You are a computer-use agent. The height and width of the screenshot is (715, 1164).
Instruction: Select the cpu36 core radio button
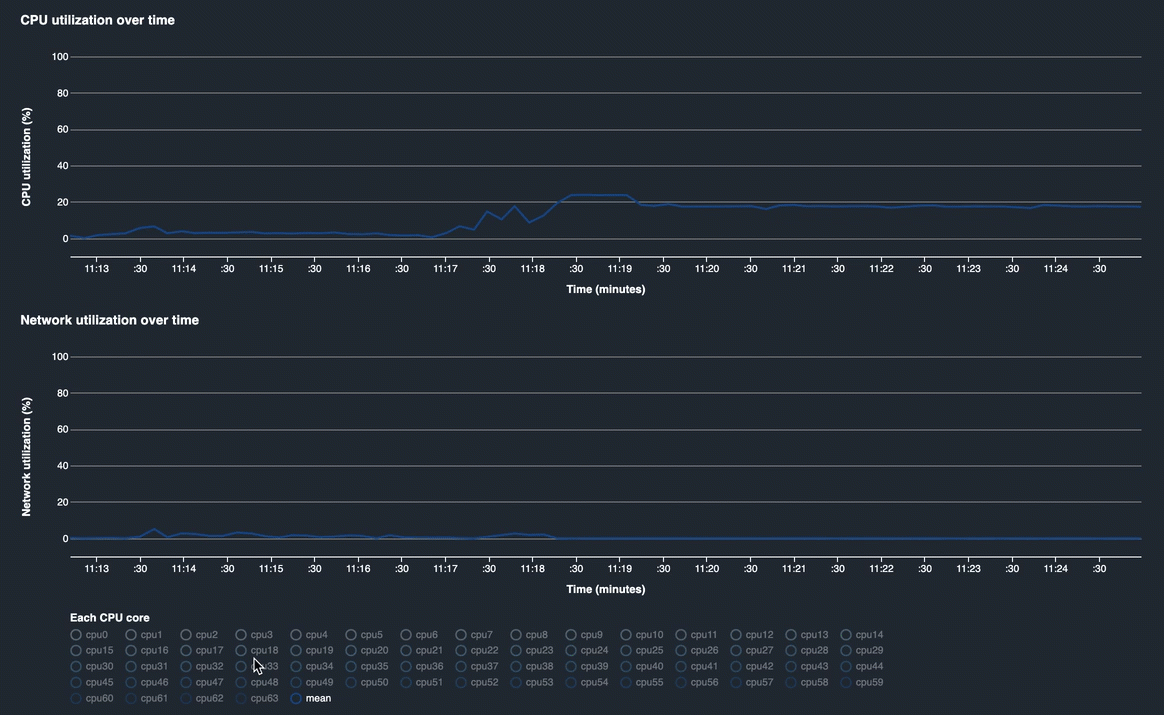406,667
